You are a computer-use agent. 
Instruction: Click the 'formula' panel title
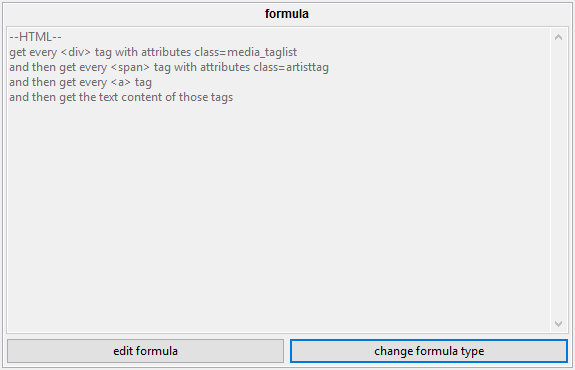pyautogui.click(x=287, y=14)
